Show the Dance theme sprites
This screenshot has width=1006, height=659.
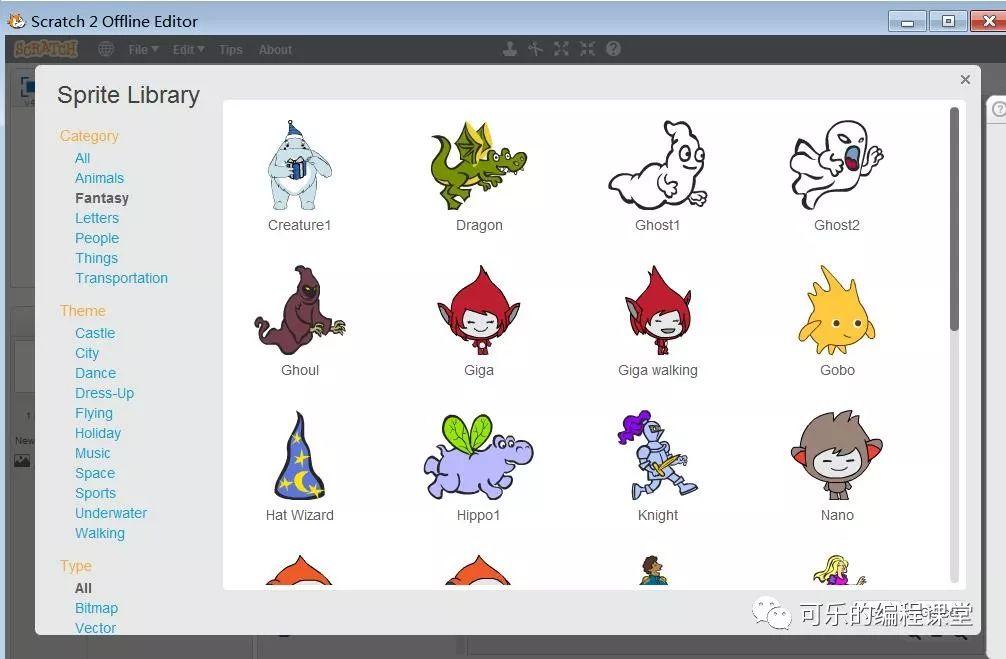coord(96,373)
